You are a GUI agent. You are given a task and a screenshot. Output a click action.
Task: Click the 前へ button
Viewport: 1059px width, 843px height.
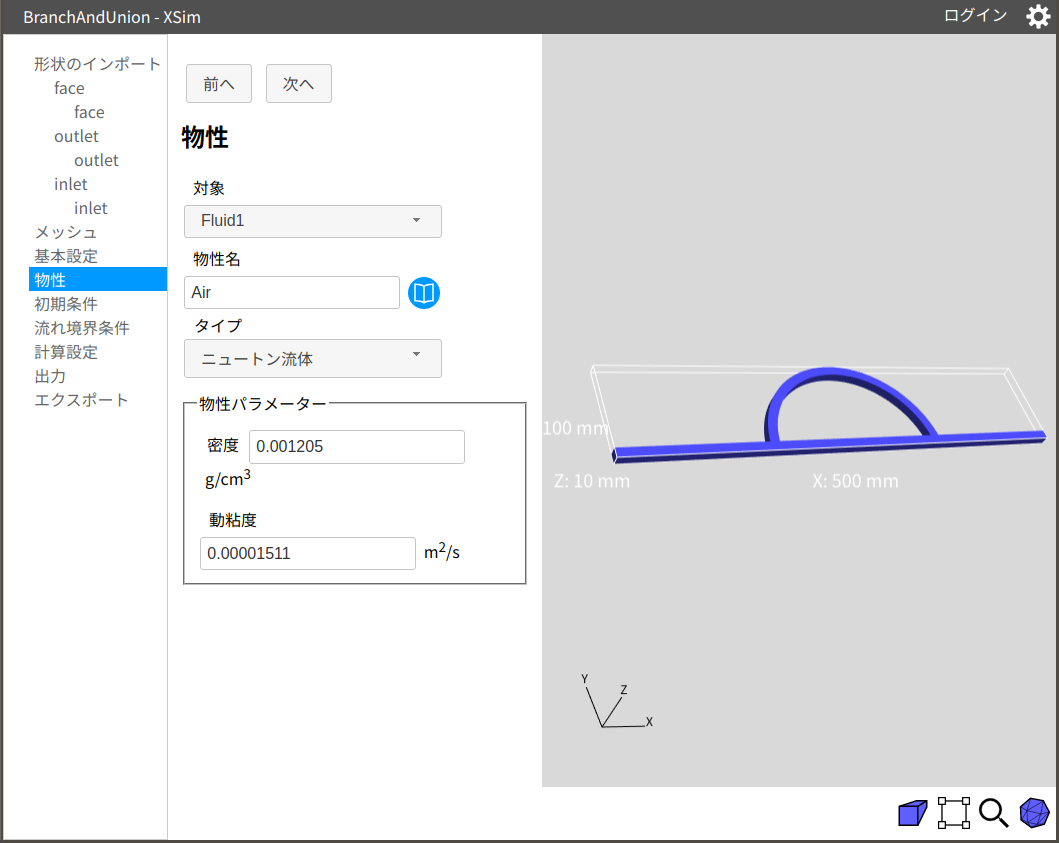click(219, 84)
